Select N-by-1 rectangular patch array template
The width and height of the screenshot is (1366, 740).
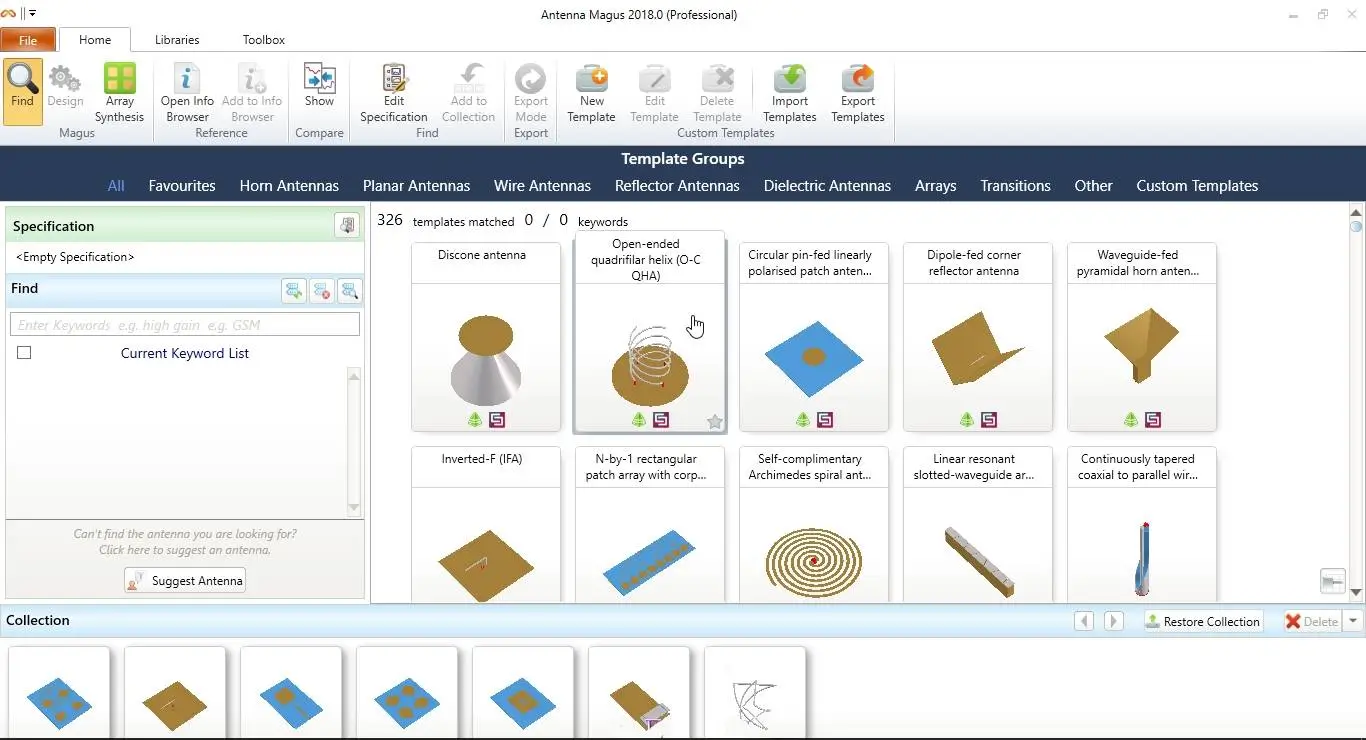point(650,524)
